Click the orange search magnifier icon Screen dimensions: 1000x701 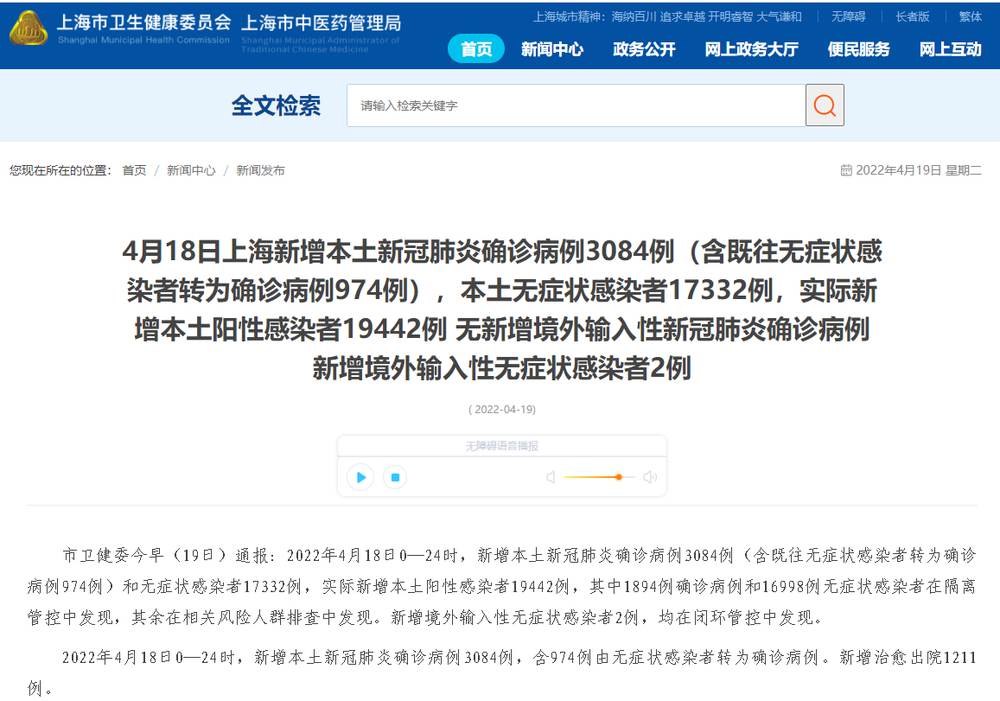tap(825, 105)
